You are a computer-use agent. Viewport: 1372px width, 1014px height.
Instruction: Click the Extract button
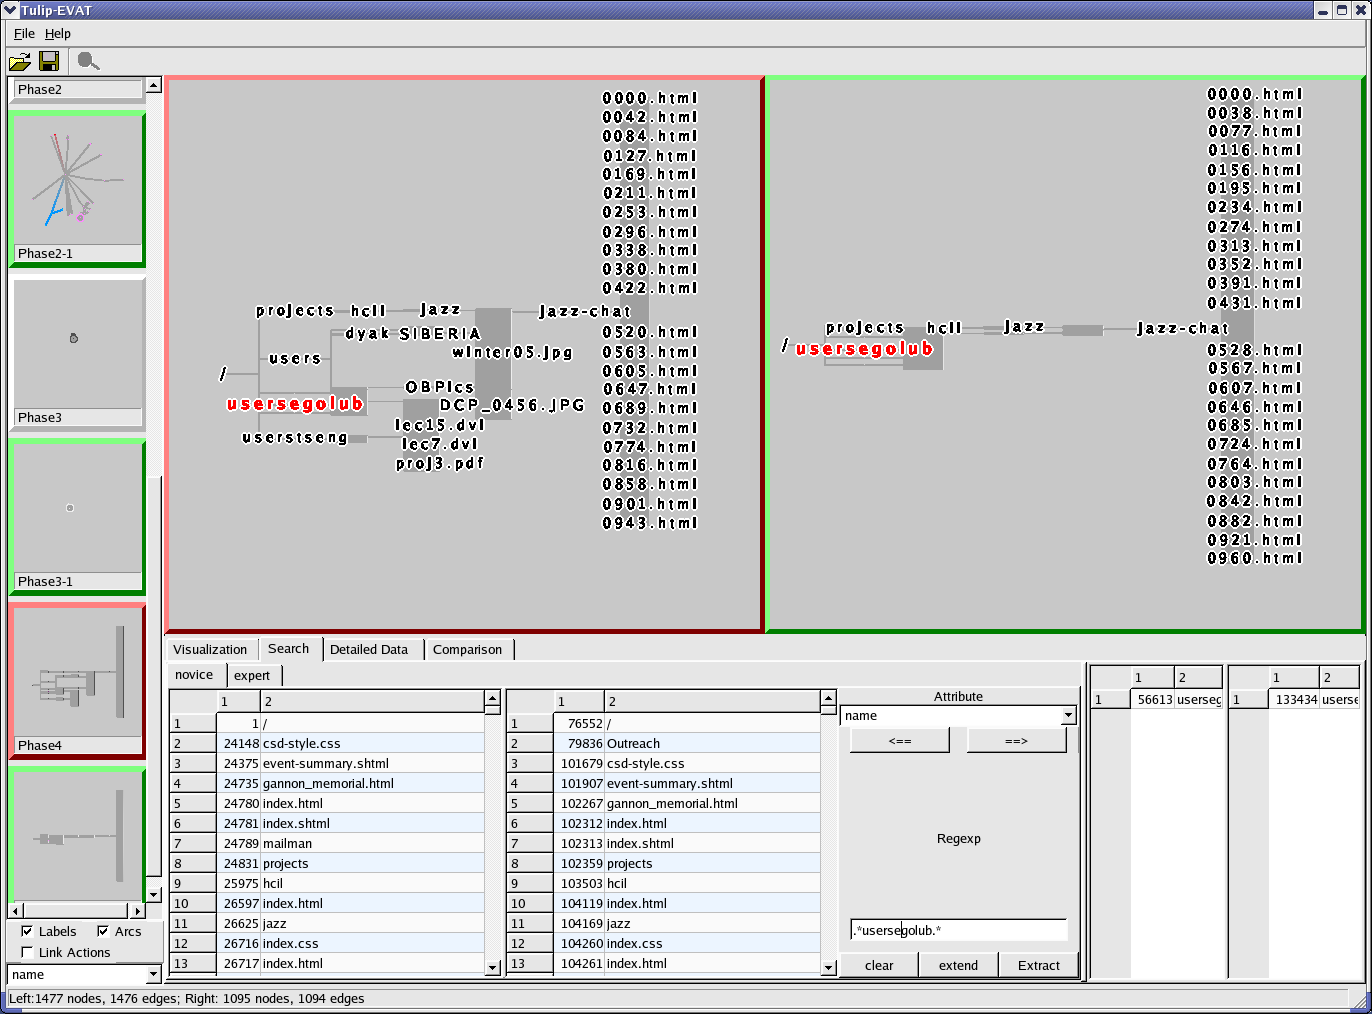1038,965
